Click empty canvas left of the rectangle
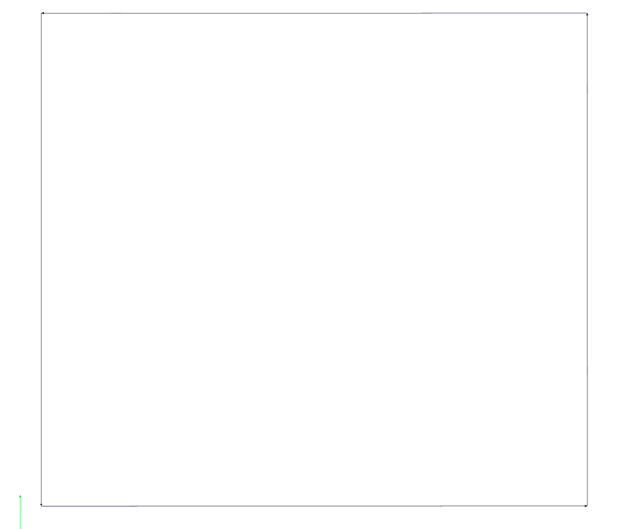The height and width of the screenshot is (529, 619). pos(20,237)
